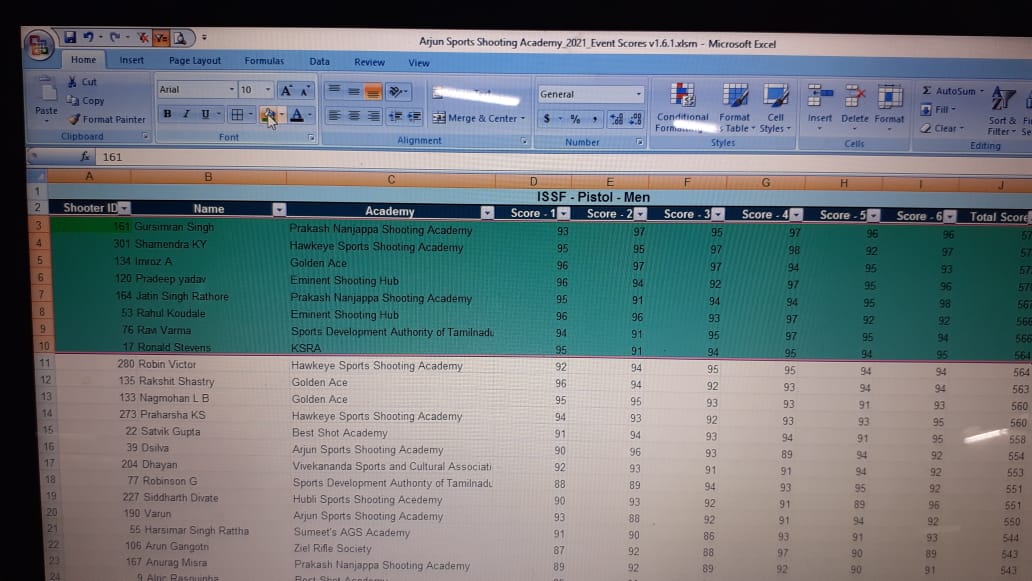1032x581 pixels.
Task: Cut the selected cells
Action: 82,82
